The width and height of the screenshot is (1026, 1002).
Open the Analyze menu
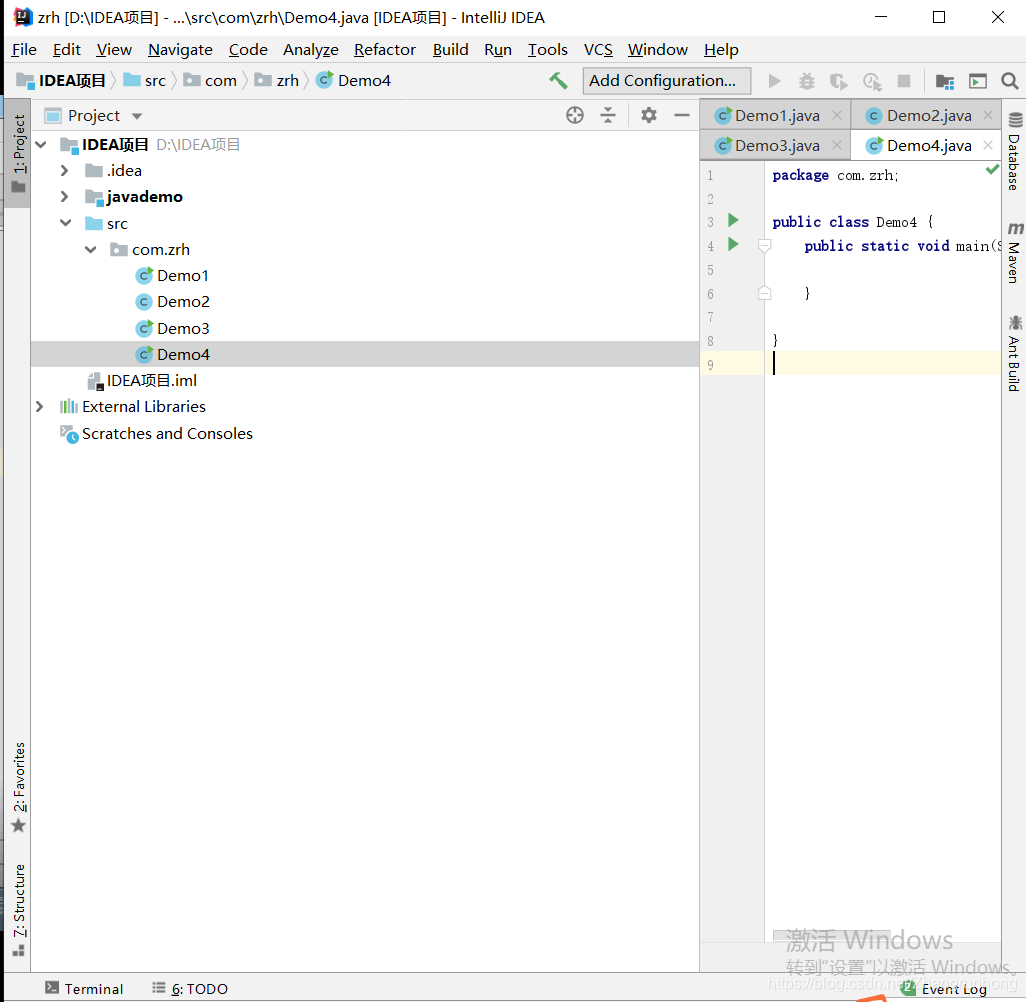tap(310, 50)
